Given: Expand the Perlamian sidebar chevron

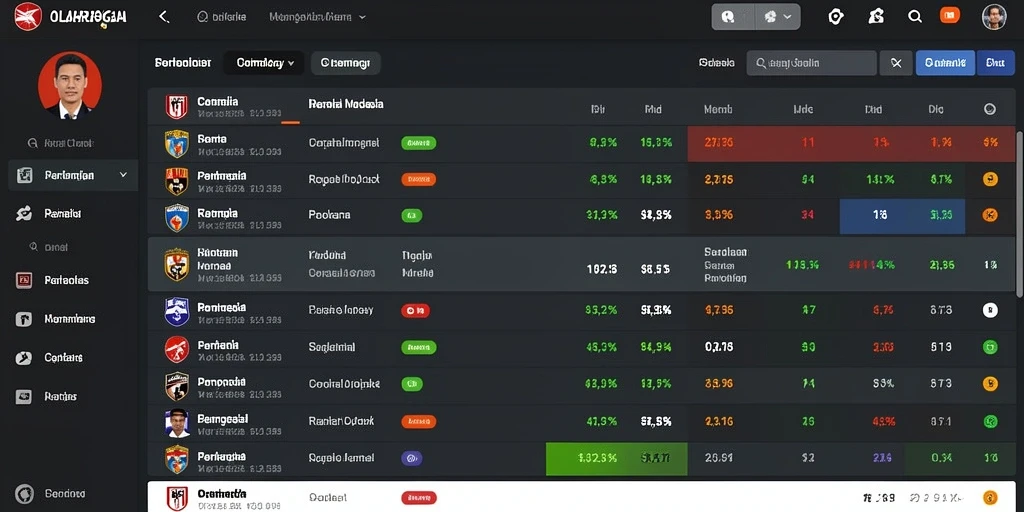Looking at the screenshot, I should coord(123,175).
